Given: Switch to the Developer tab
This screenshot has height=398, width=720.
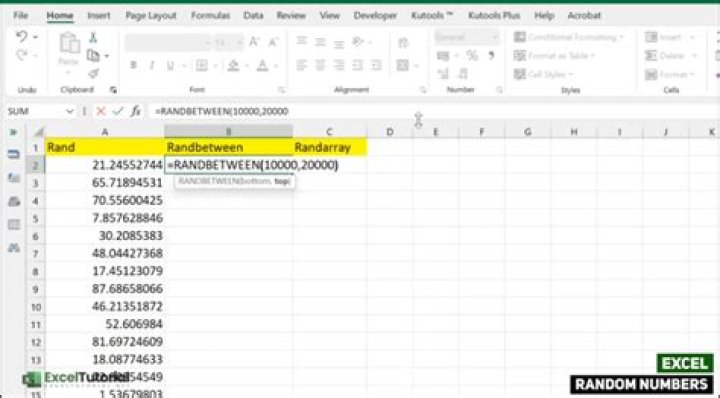Looking at the screenshot, I should point(375,16).
